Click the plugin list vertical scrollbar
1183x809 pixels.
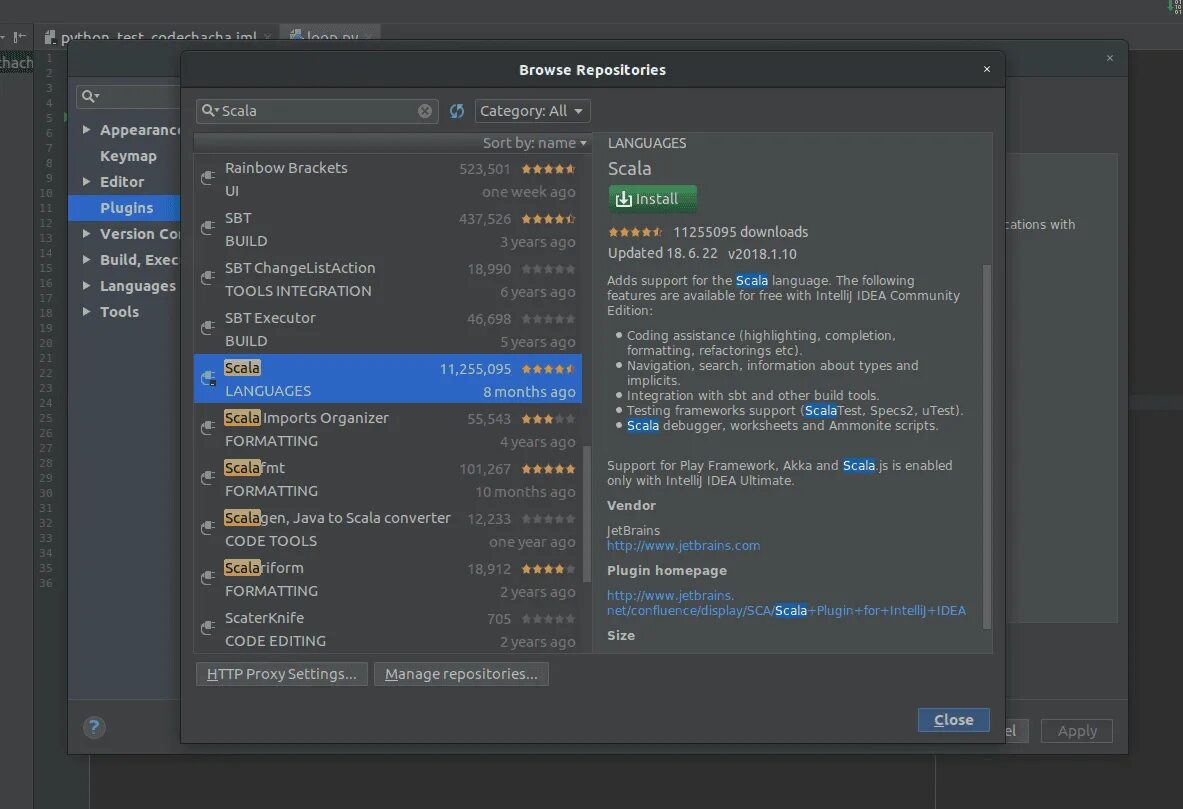586,513
